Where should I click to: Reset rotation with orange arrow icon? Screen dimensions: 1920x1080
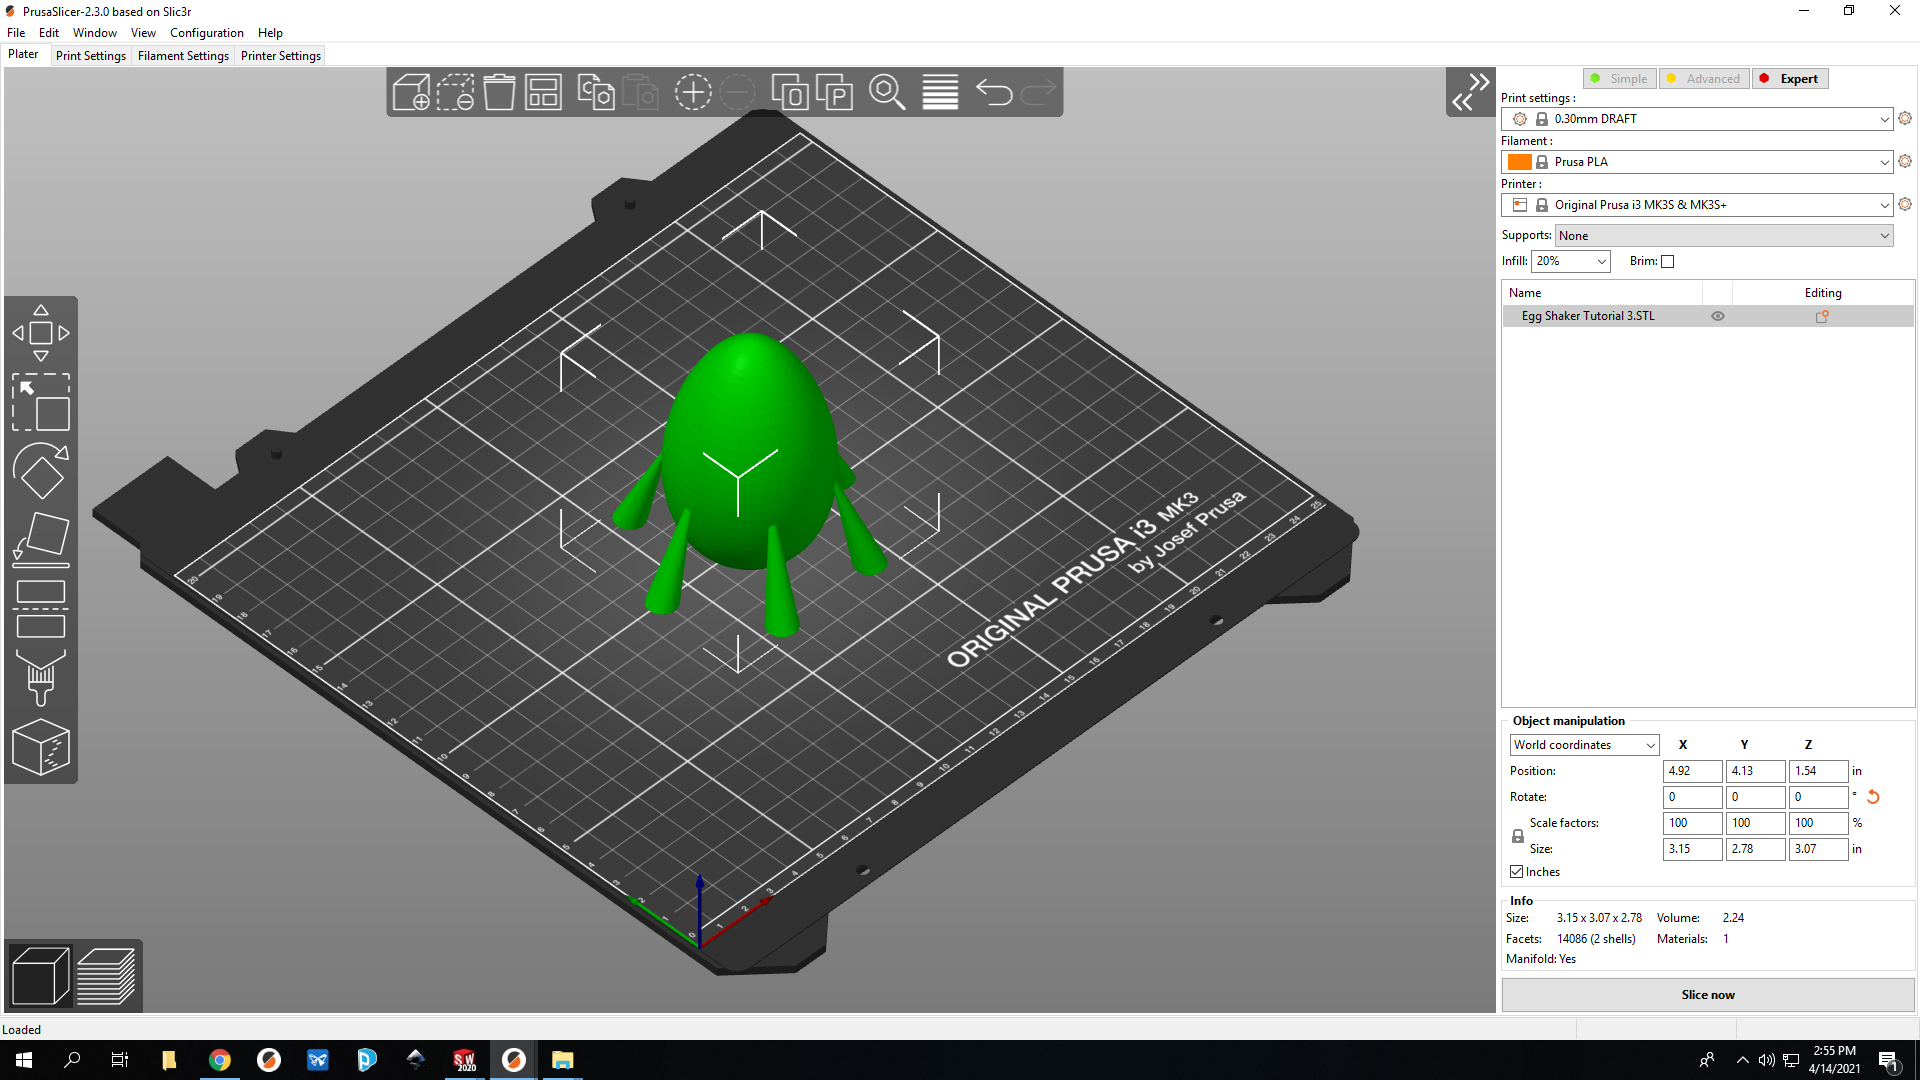tap(1873, 797)
